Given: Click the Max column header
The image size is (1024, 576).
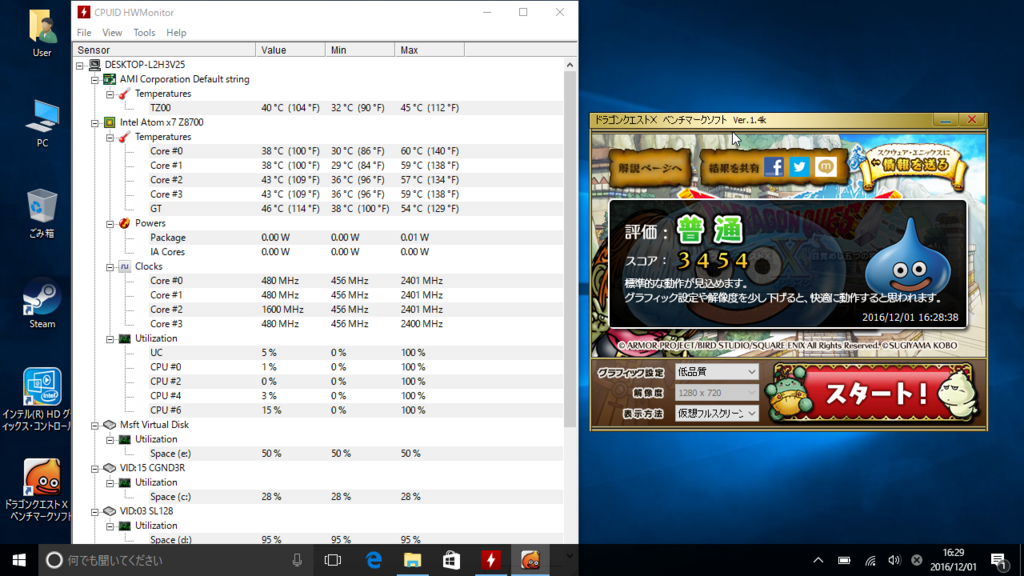Looking at the screenshot, I should pos(430,50).
